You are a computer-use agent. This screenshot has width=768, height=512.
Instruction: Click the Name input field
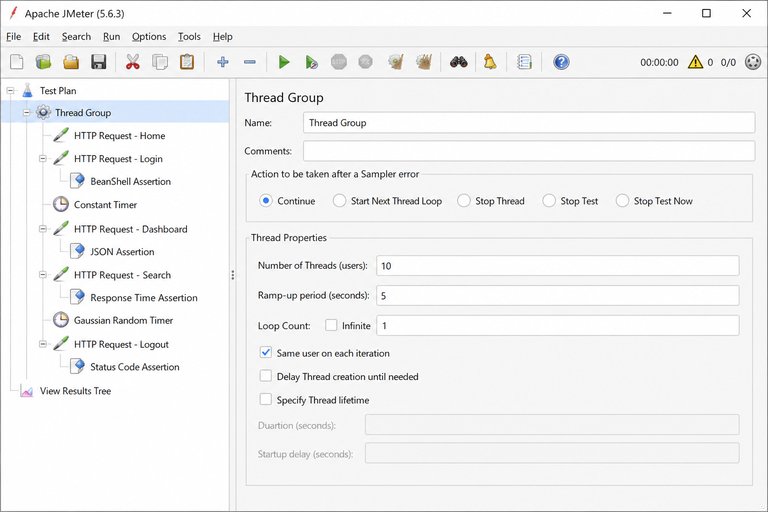(x=529, y=122)
